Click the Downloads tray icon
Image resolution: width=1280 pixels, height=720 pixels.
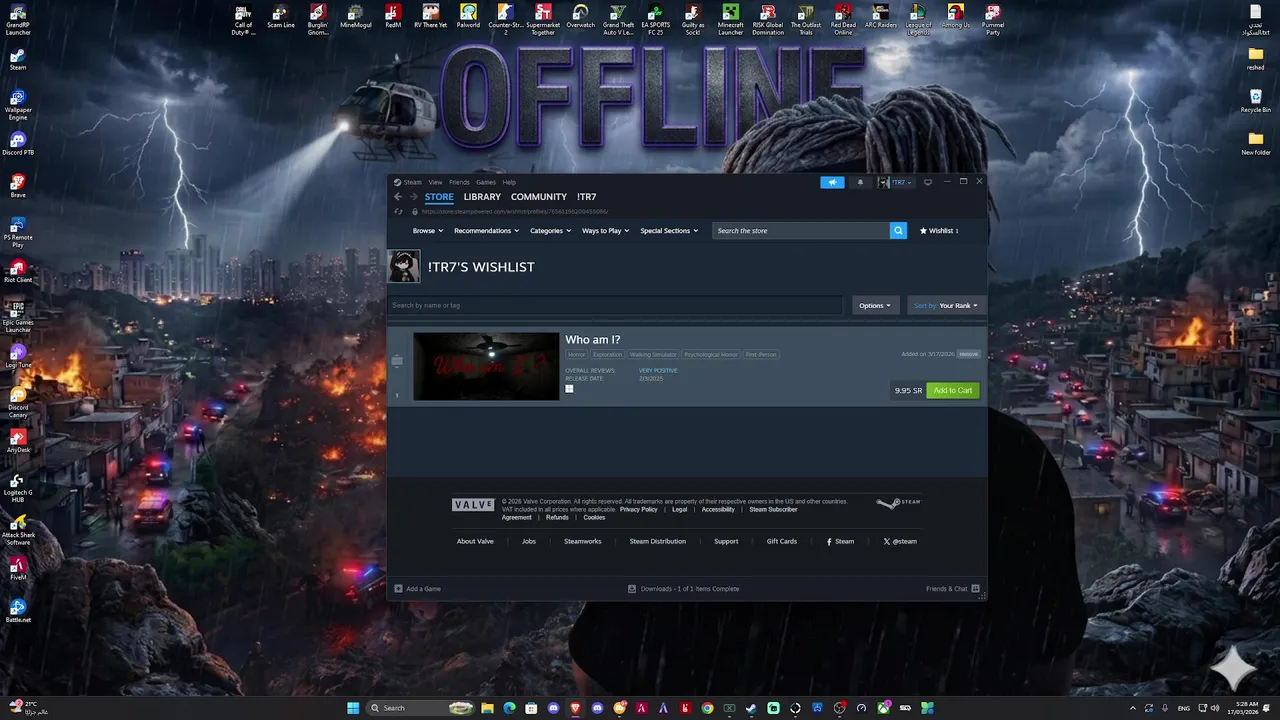(632, 589)
